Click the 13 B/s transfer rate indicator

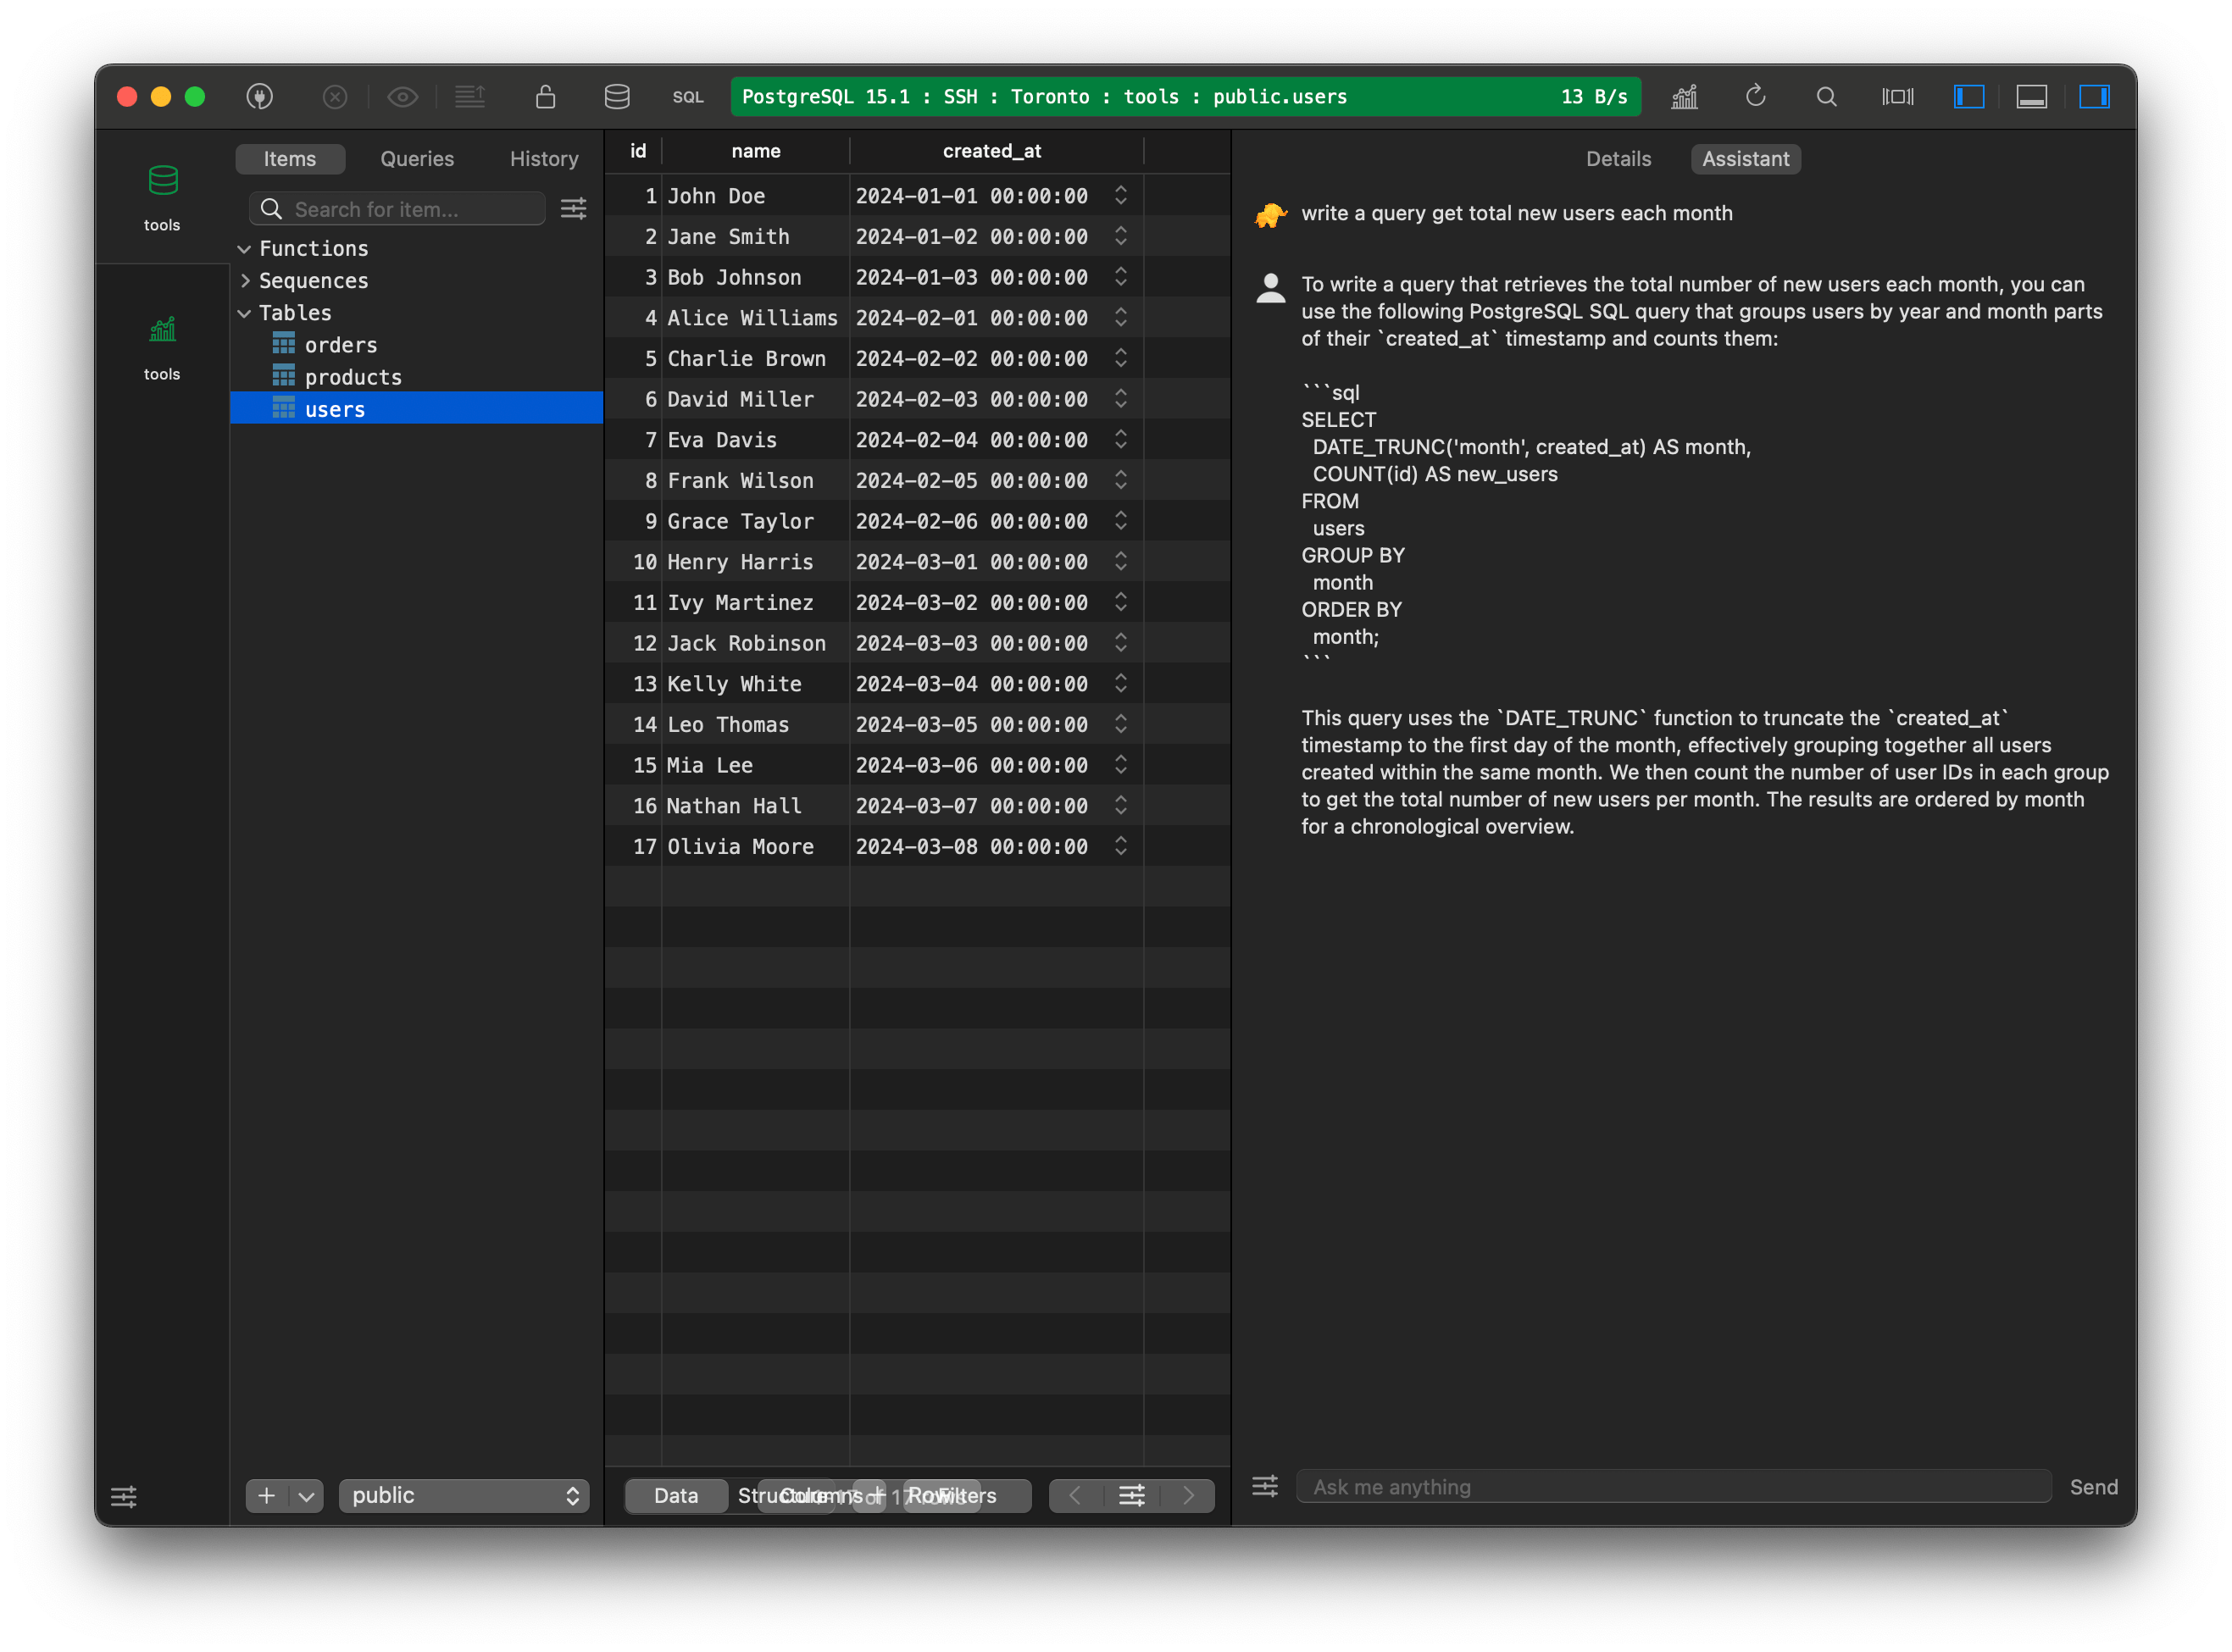point(1593,97)
